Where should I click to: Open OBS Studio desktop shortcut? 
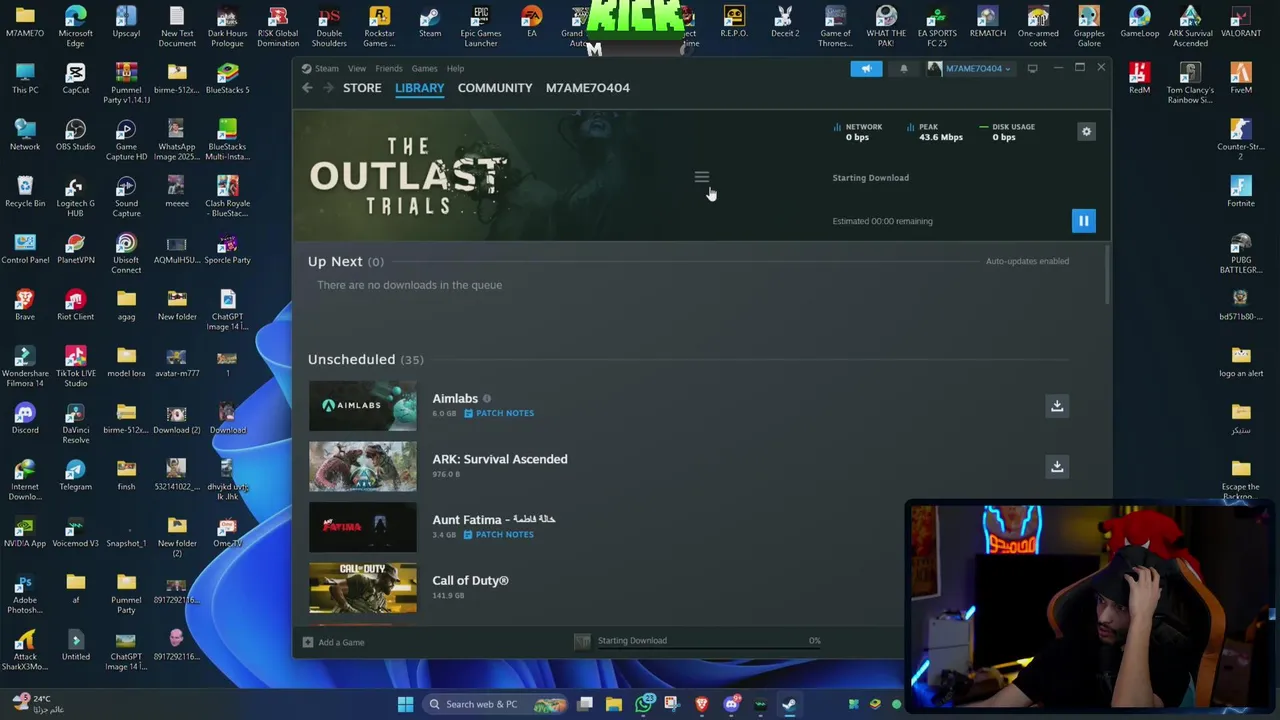coord(75,135)
